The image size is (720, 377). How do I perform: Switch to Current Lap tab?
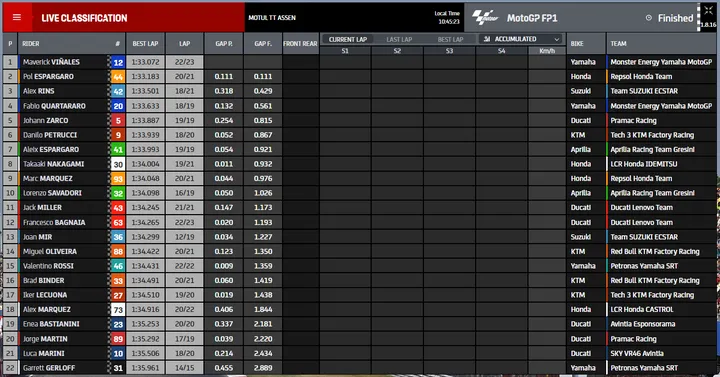pyautogui.click(x=348, y=39)
